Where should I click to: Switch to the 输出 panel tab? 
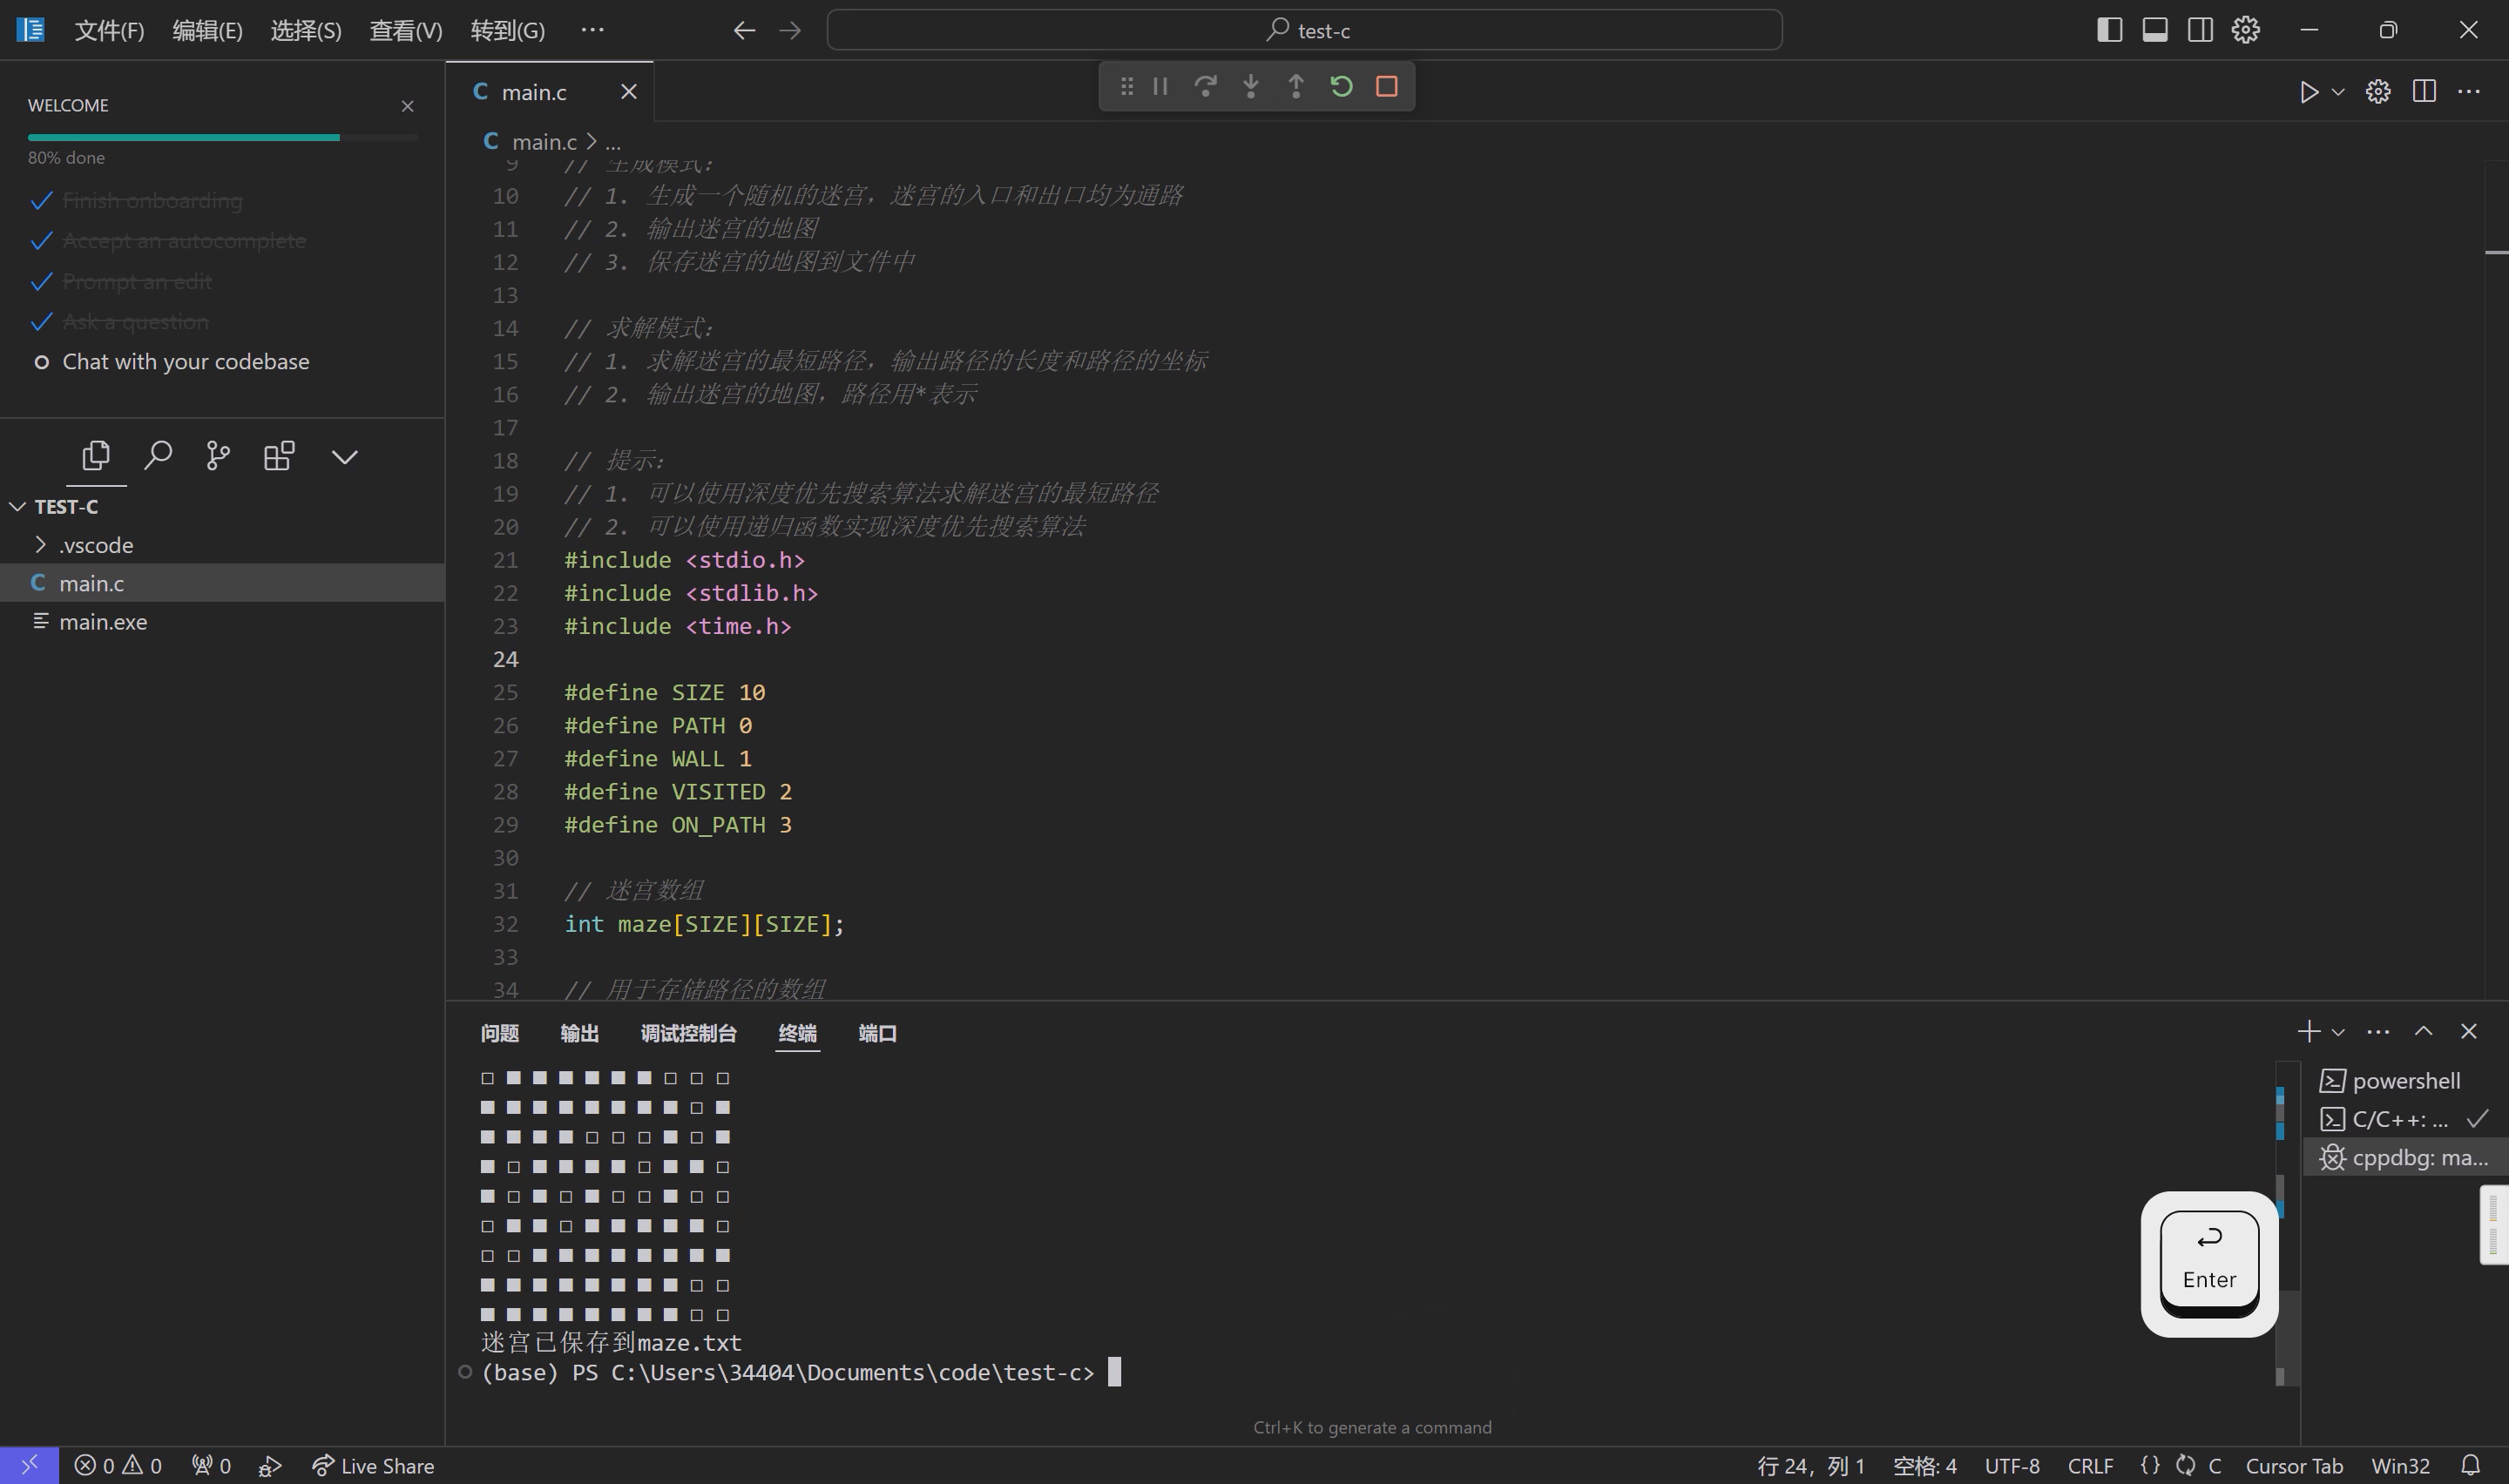[x=579, y=1033]
